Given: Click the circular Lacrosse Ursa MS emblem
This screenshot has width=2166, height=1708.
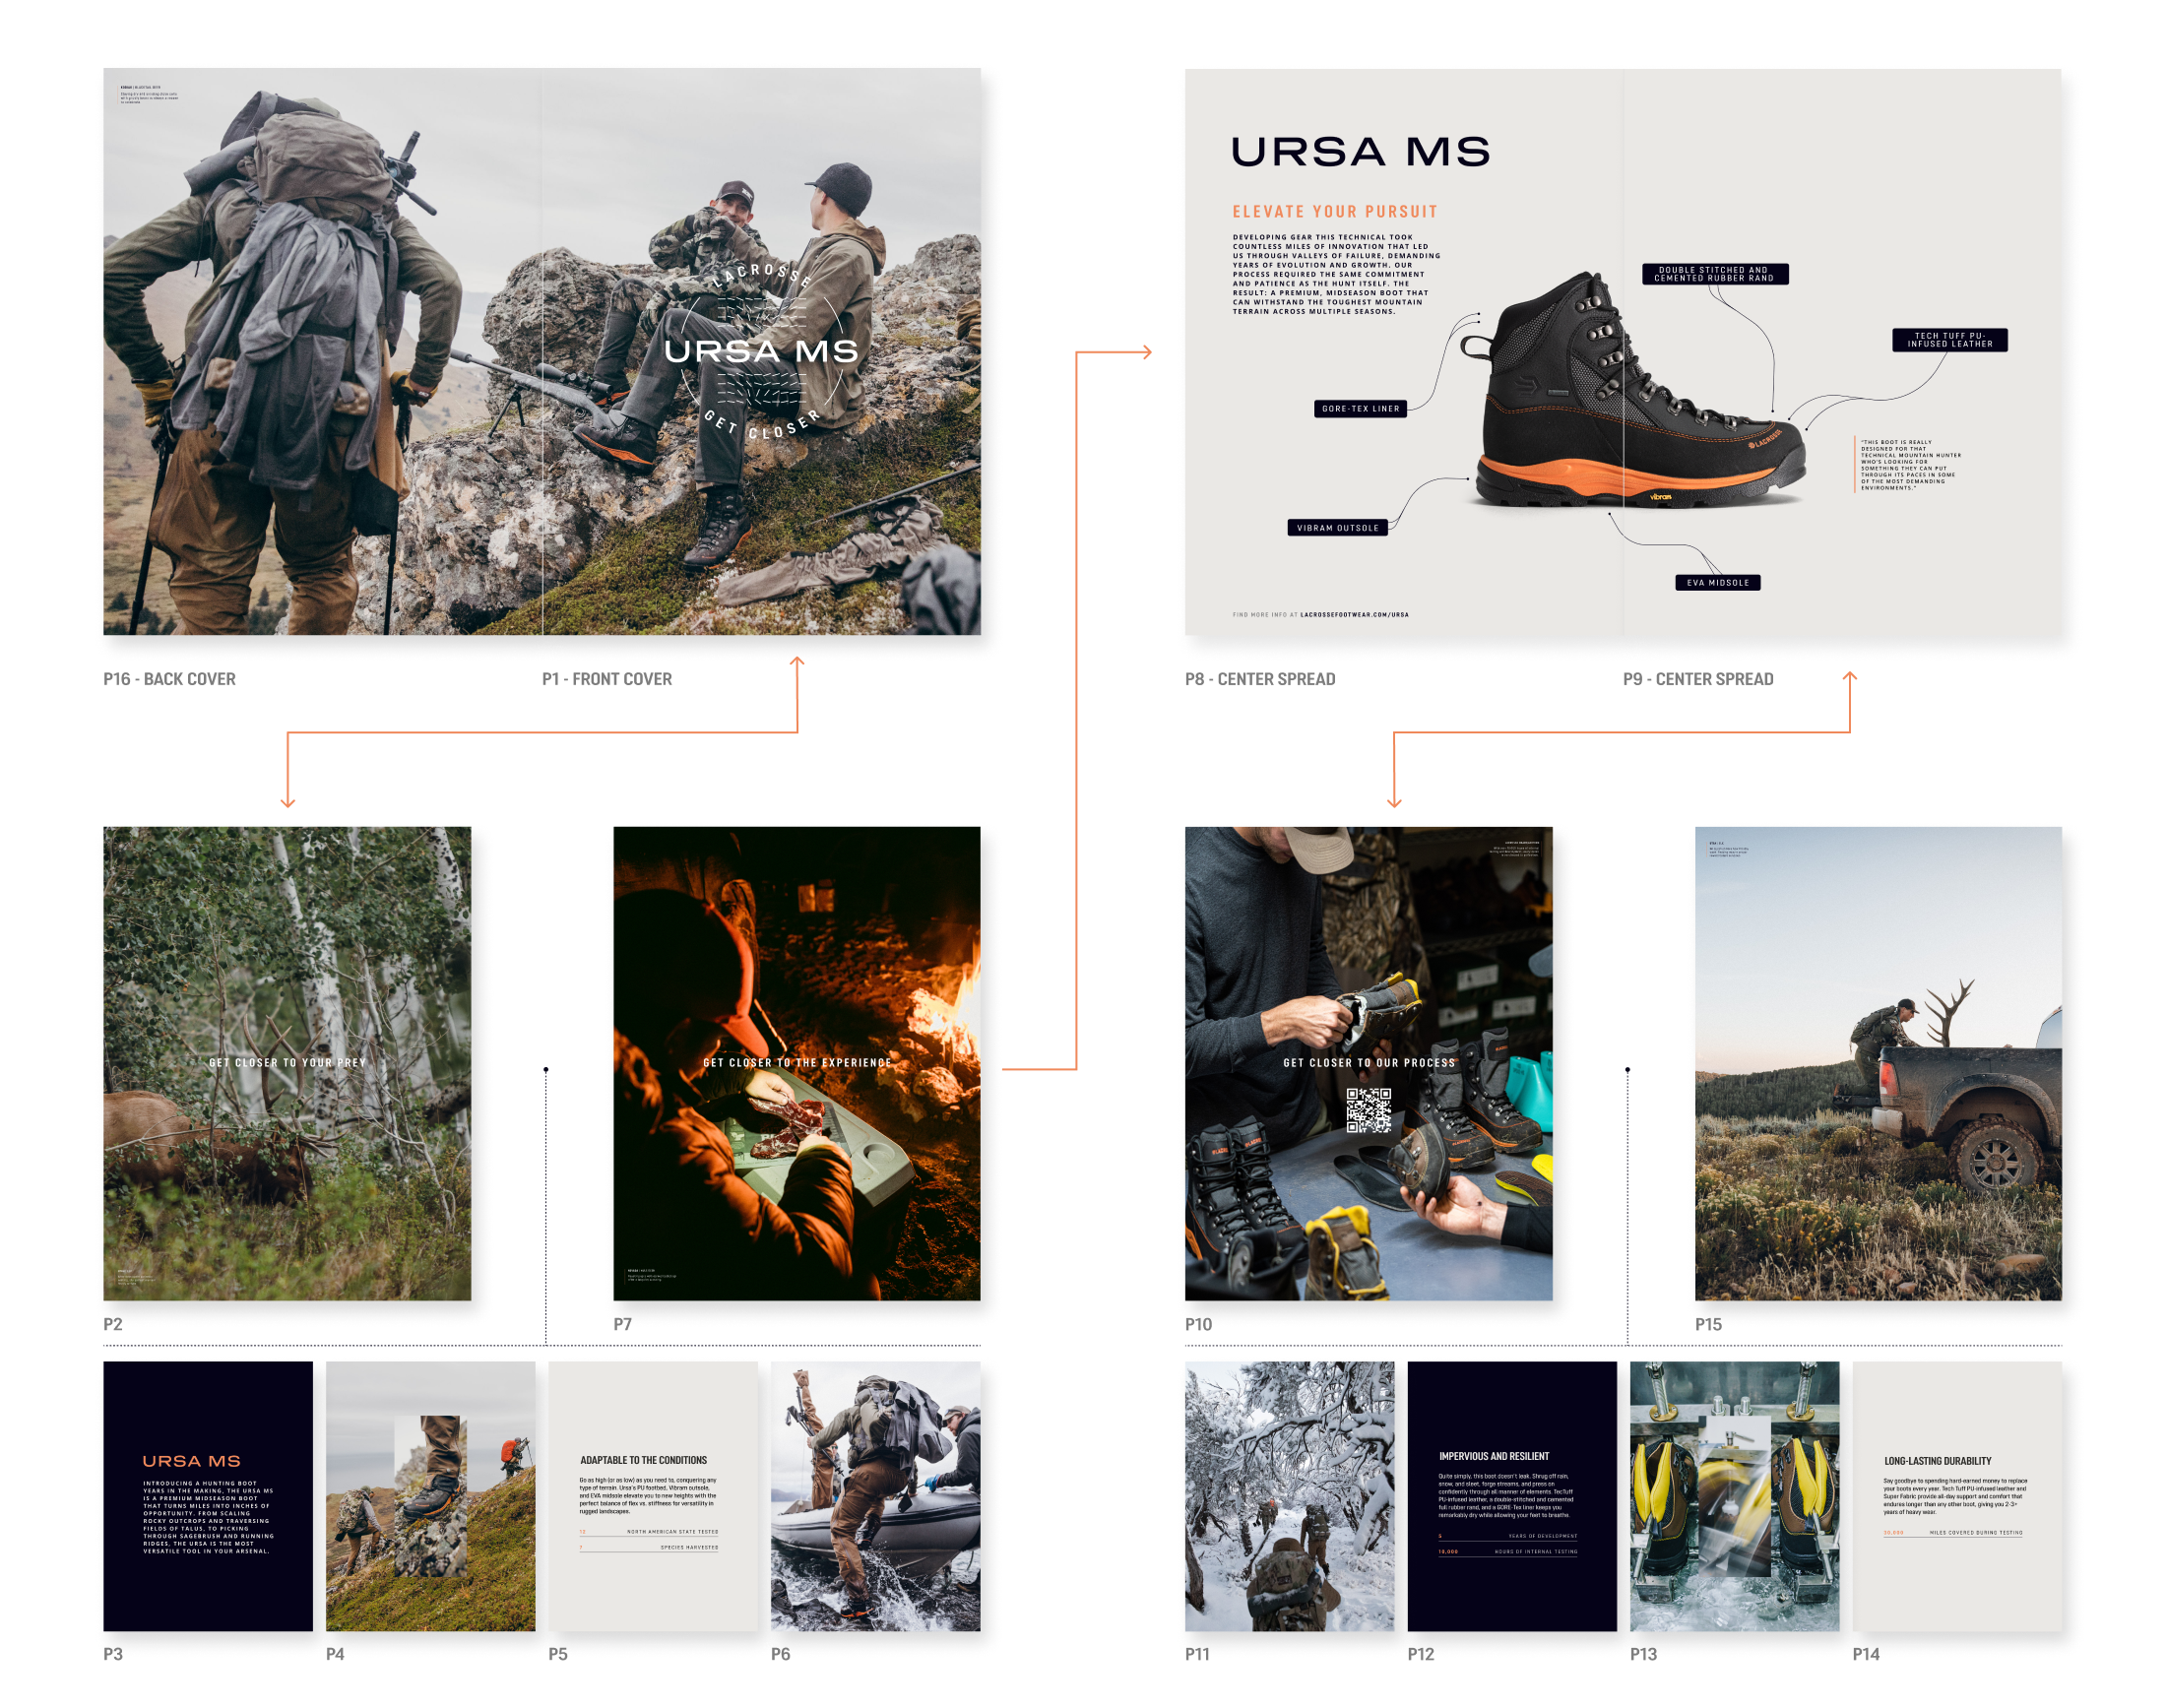Looking at the screenshot, I should click(762, 350).
